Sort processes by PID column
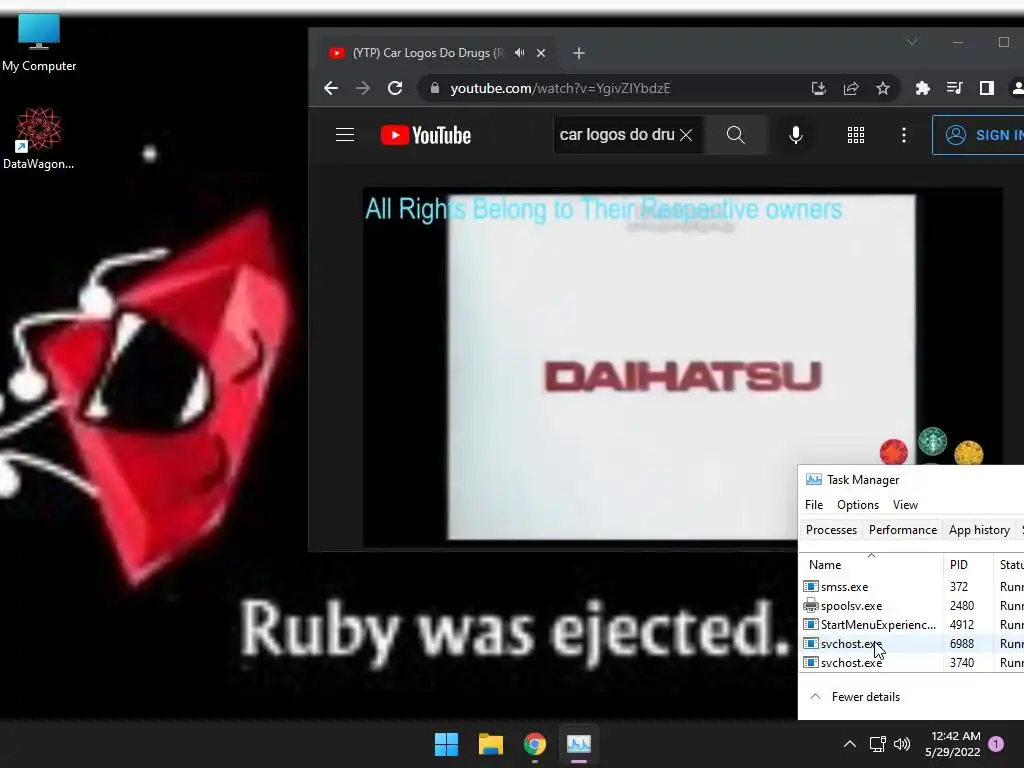The width and height of the screenshot is (1024, 768). point(968,564)
